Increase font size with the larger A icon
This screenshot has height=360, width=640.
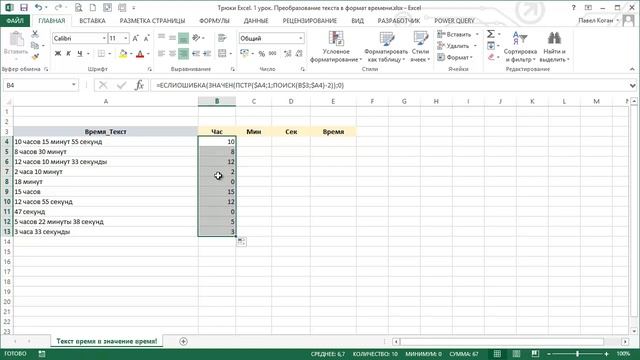tap(136, 38)
